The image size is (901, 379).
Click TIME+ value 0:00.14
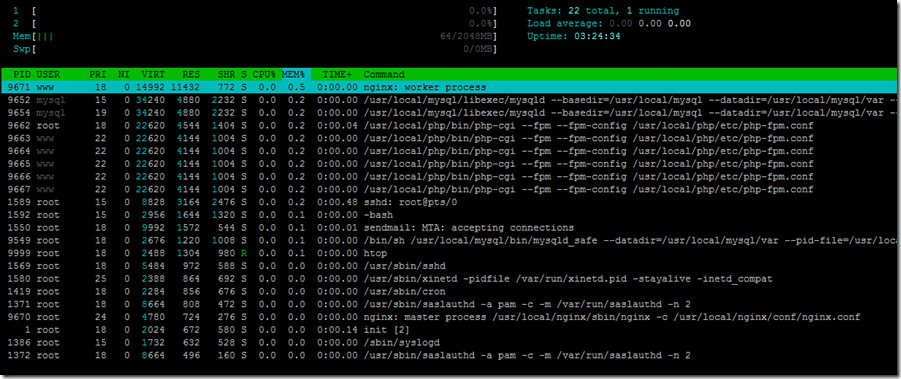337,330
